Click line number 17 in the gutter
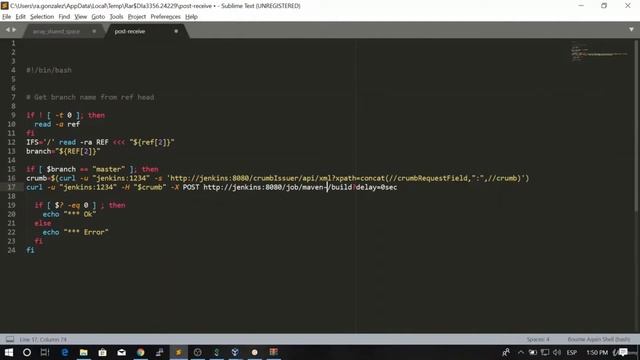640x360 pixels. pos(11,187)
